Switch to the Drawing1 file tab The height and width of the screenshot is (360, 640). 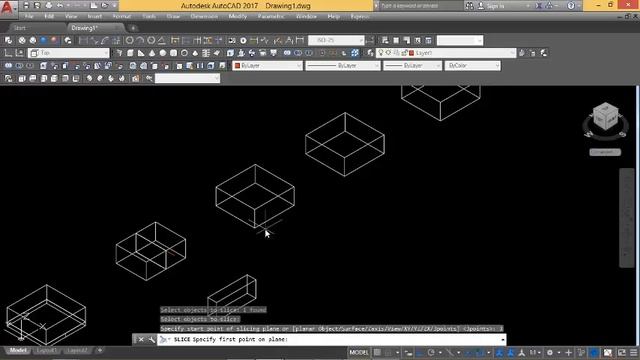pyautogui.click(x=84, y=28)
